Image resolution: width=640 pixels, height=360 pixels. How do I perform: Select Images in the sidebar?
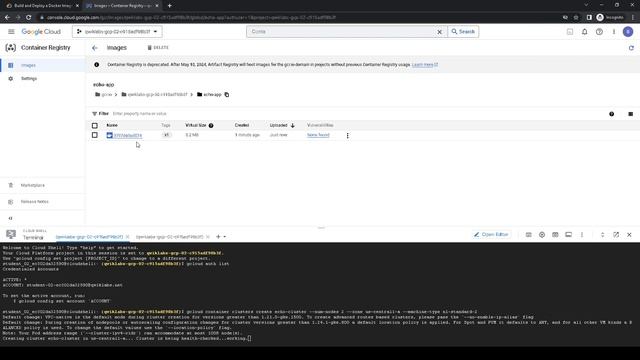click(x=42, y=65)
